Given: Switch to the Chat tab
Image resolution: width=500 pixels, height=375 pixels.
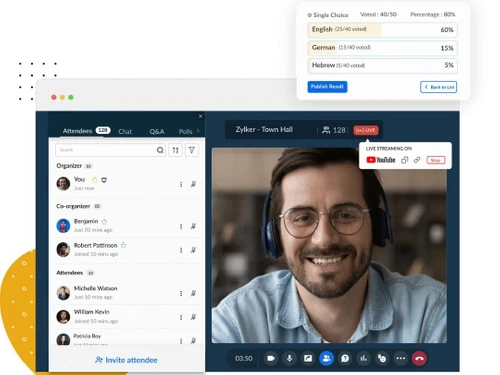Looking at the screenshot, I should [125, 131].
